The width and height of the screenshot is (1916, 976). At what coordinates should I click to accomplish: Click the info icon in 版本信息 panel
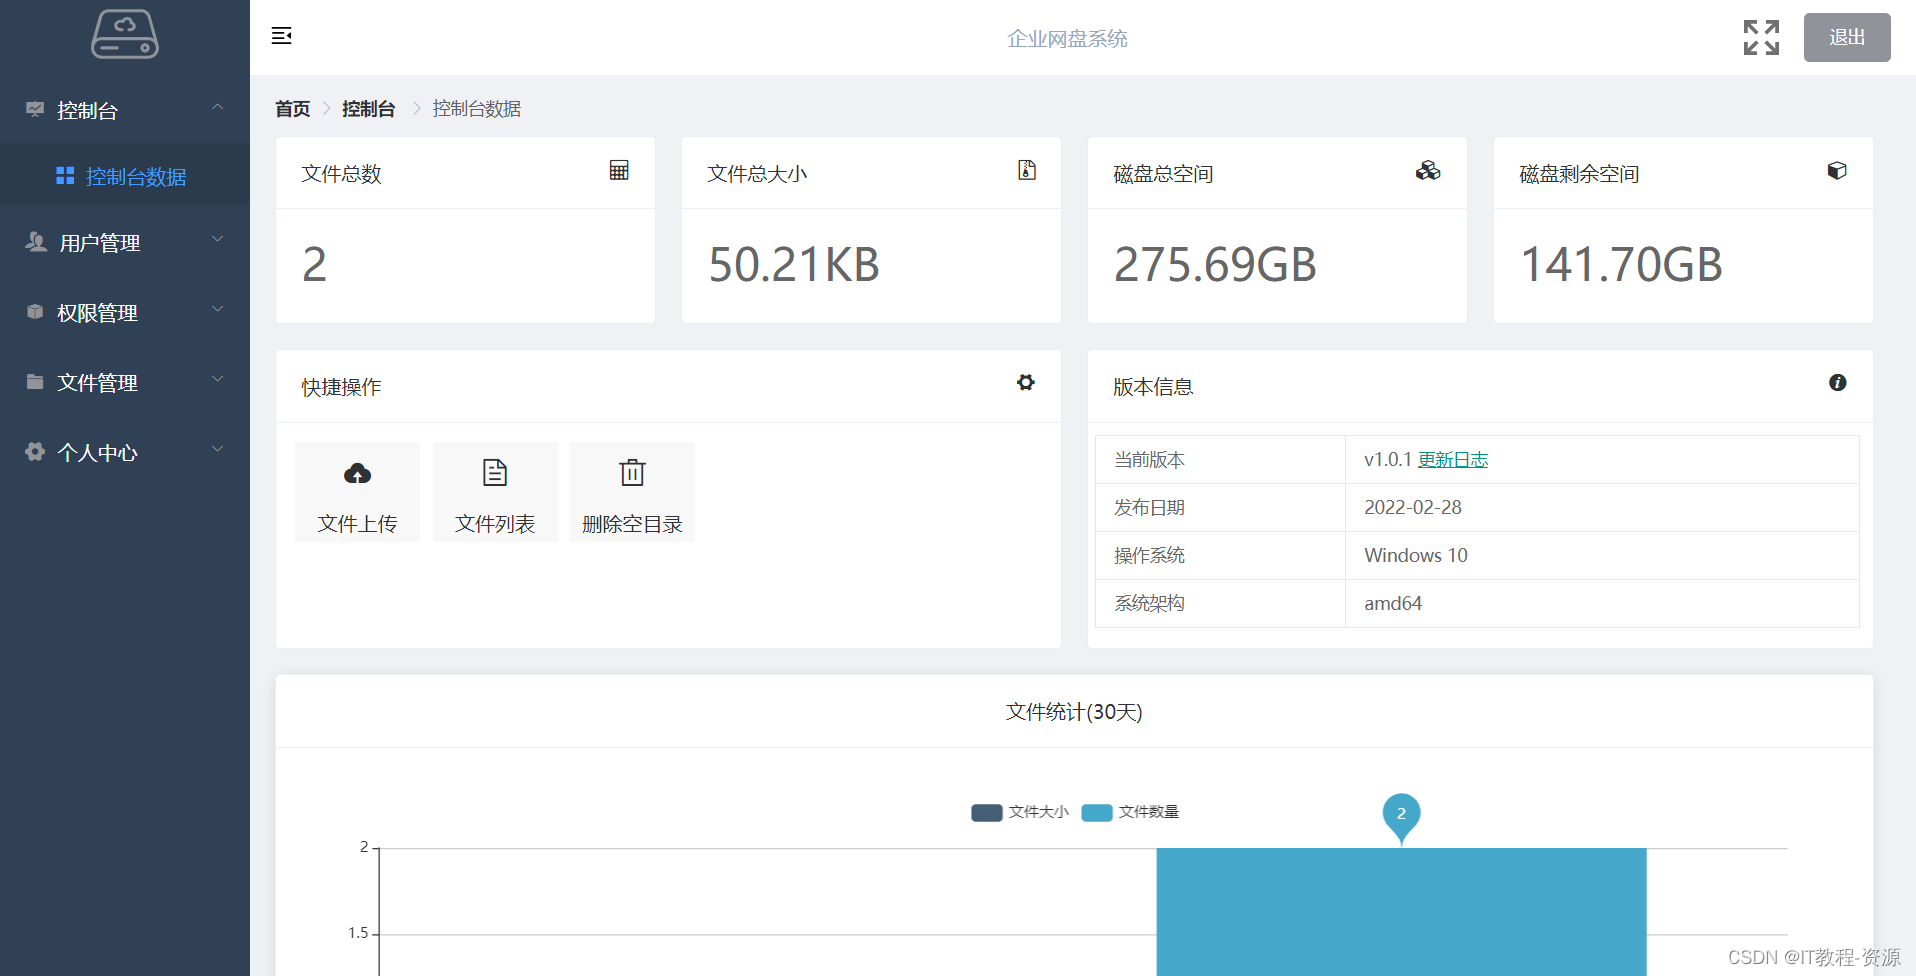(1838, 382)
